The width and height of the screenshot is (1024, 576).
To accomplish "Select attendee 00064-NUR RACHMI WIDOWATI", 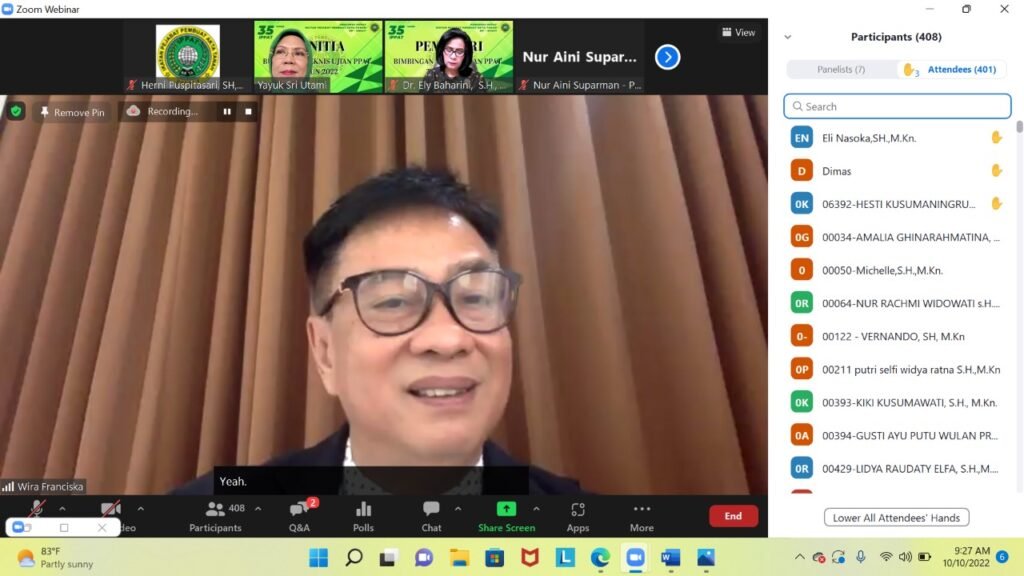I will (x=899, y=303).
